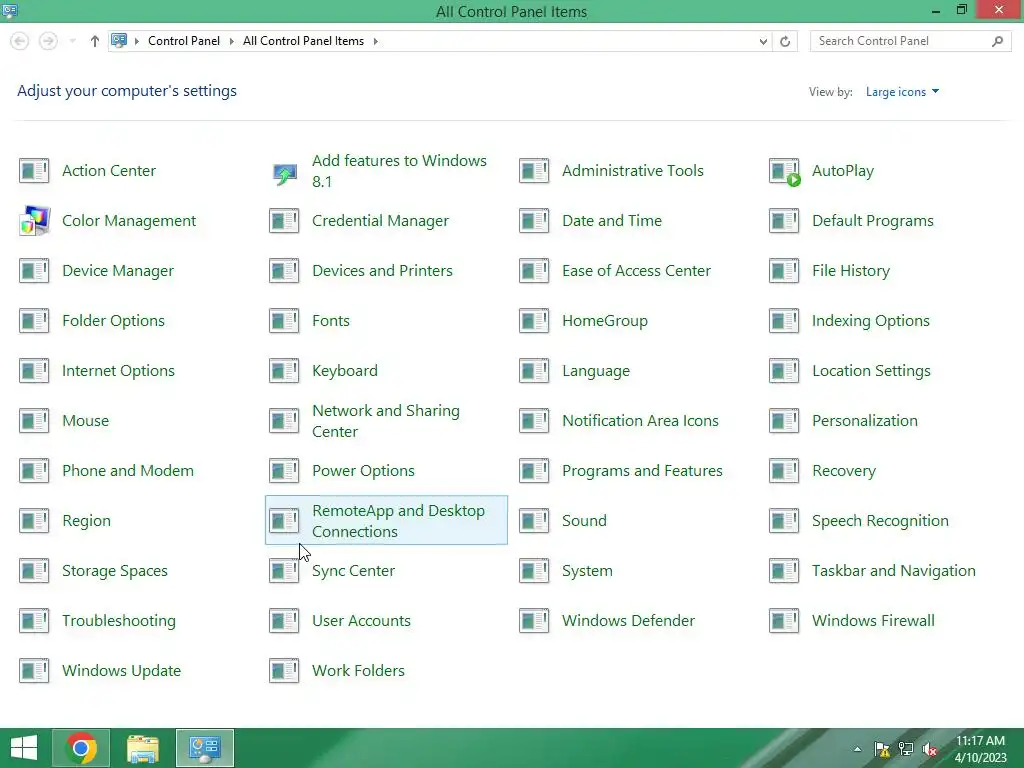Expand the chevron after All Control Panel Items

click(376, 41)
